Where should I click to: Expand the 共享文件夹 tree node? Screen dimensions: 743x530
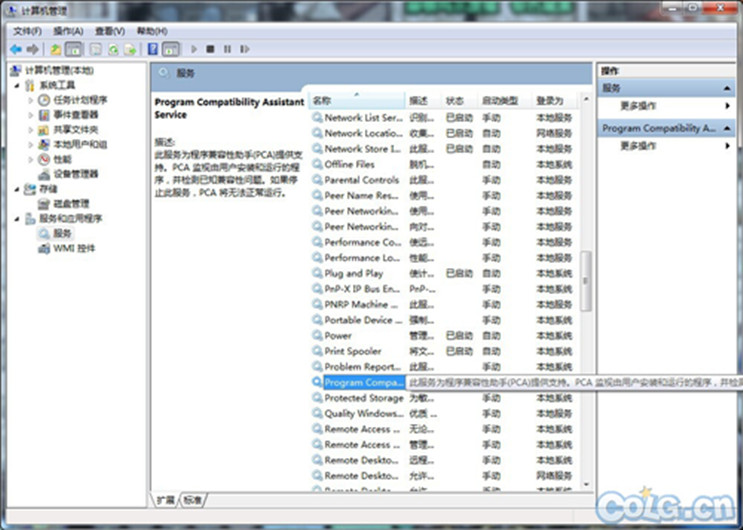coord(31,129)
